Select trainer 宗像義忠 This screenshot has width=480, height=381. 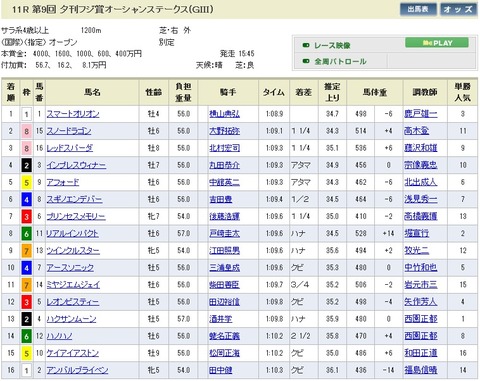pyautogui.click(x=421, y=165)
